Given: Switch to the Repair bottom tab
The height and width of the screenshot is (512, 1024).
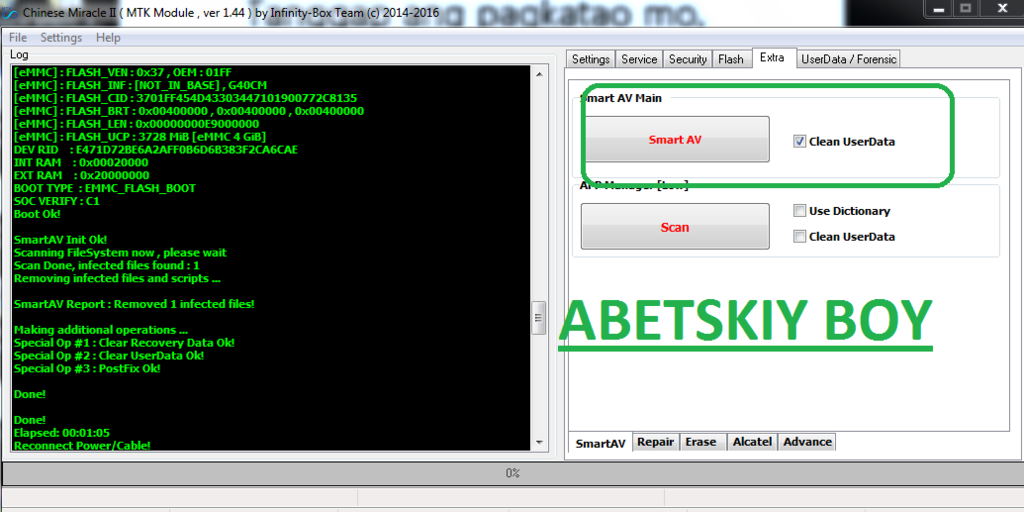Looking at the screenshot, I should pos(655,442).
